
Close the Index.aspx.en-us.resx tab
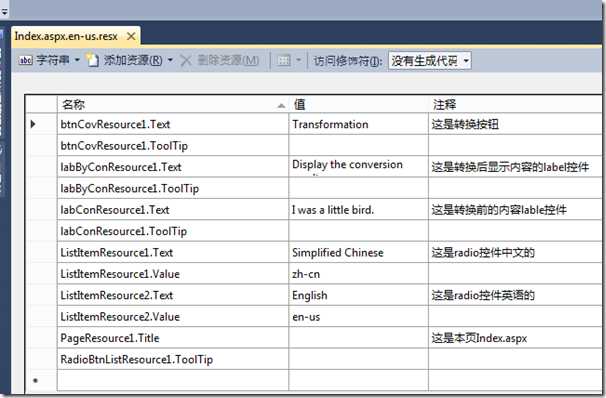(x=131, y=36)
